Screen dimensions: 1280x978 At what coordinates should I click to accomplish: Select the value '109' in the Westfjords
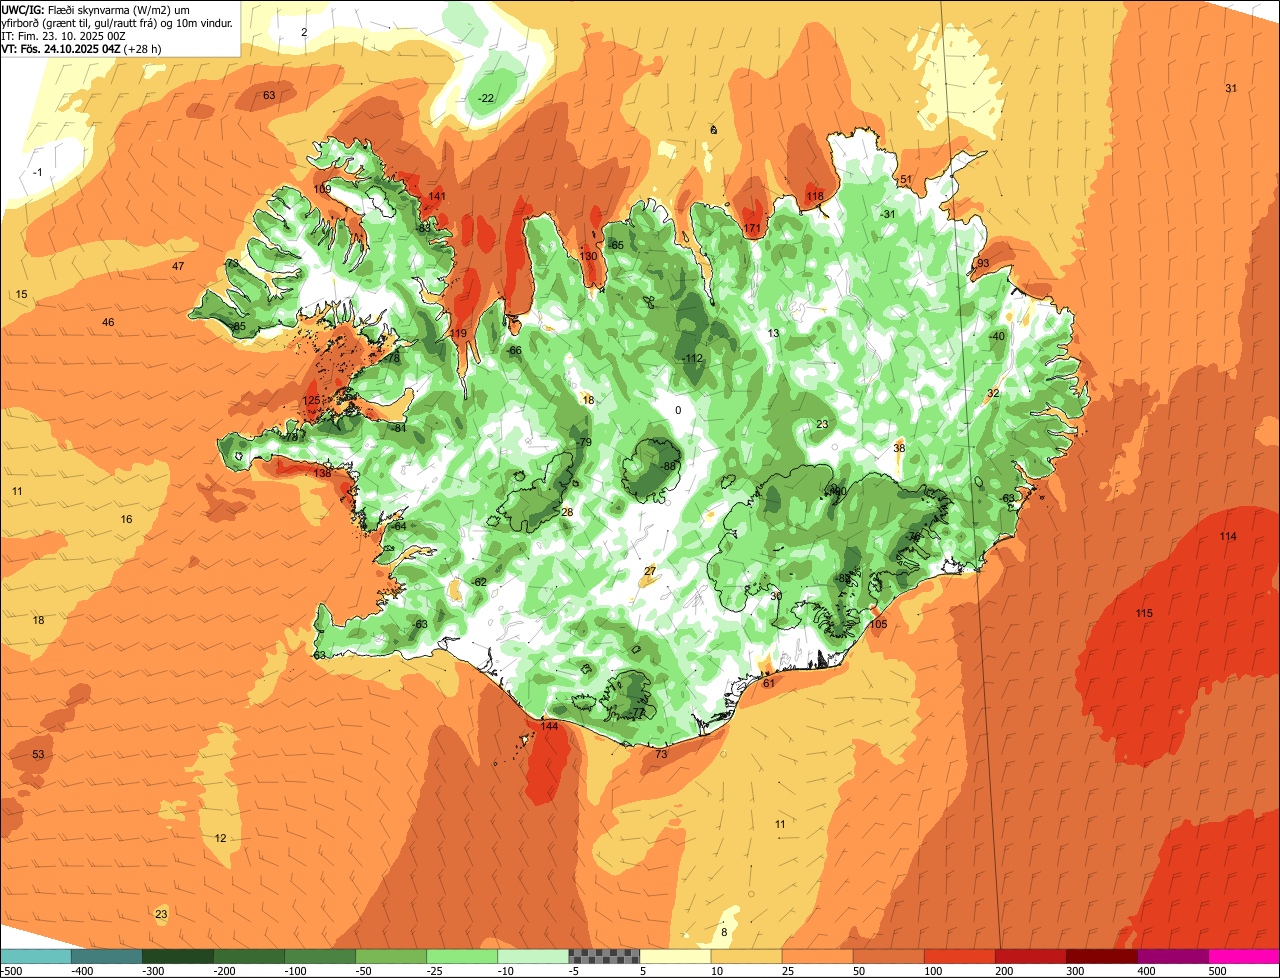[322, 189]
